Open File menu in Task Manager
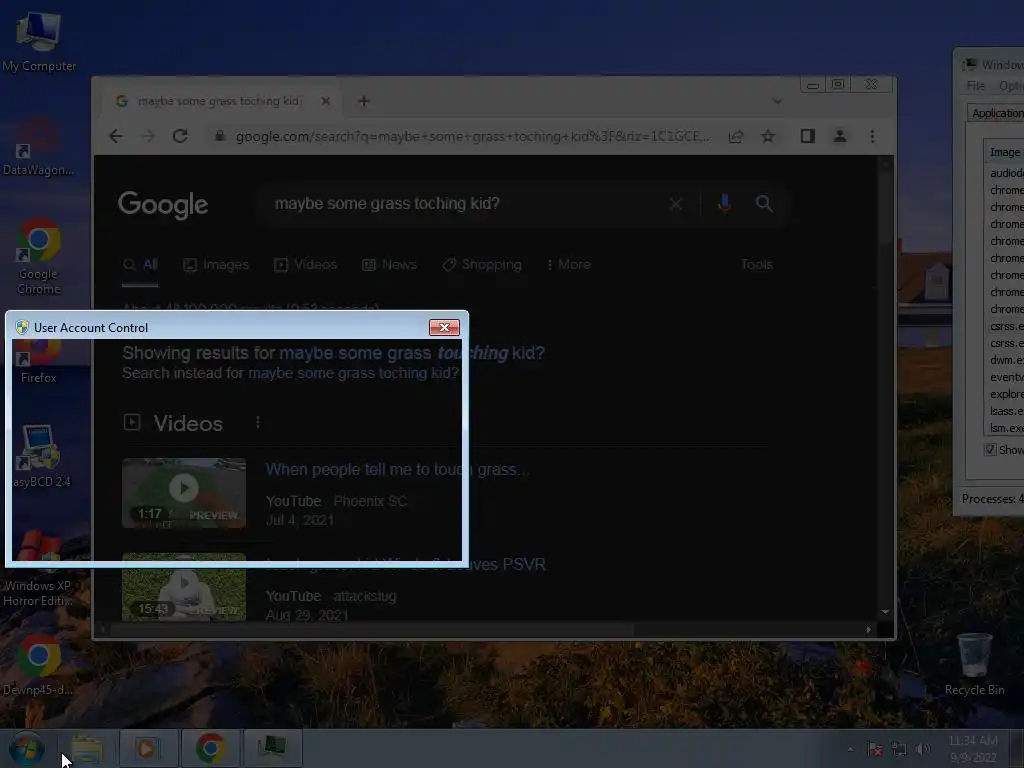This screenshot has height=768, width=1024. coord(976,86)
